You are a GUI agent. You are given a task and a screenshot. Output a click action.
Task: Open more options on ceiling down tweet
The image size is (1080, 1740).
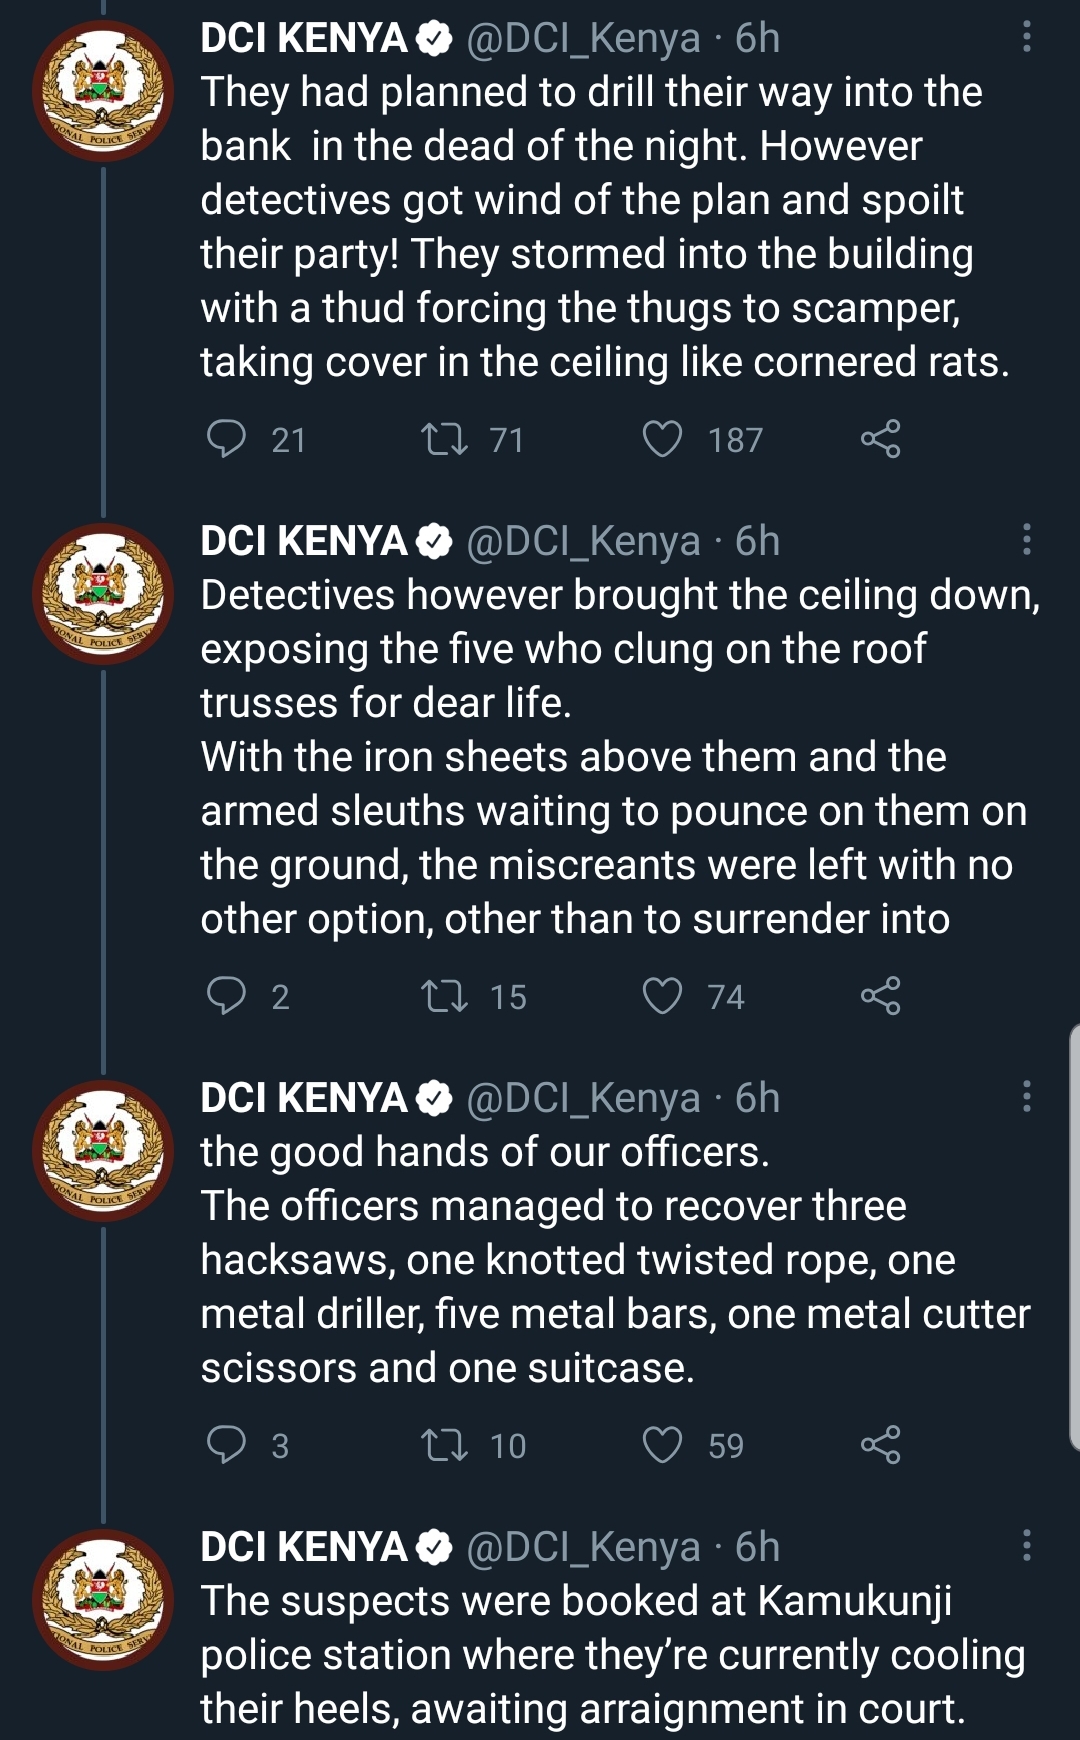(1026, 540)
